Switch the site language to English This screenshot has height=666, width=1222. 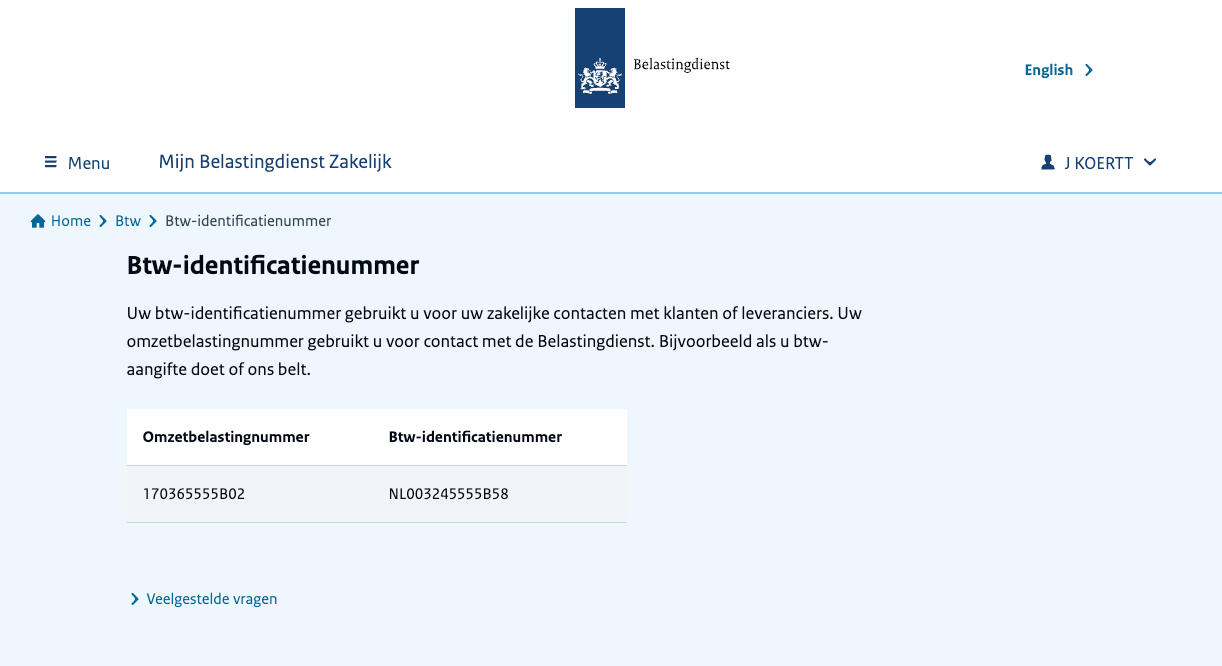1048,70
